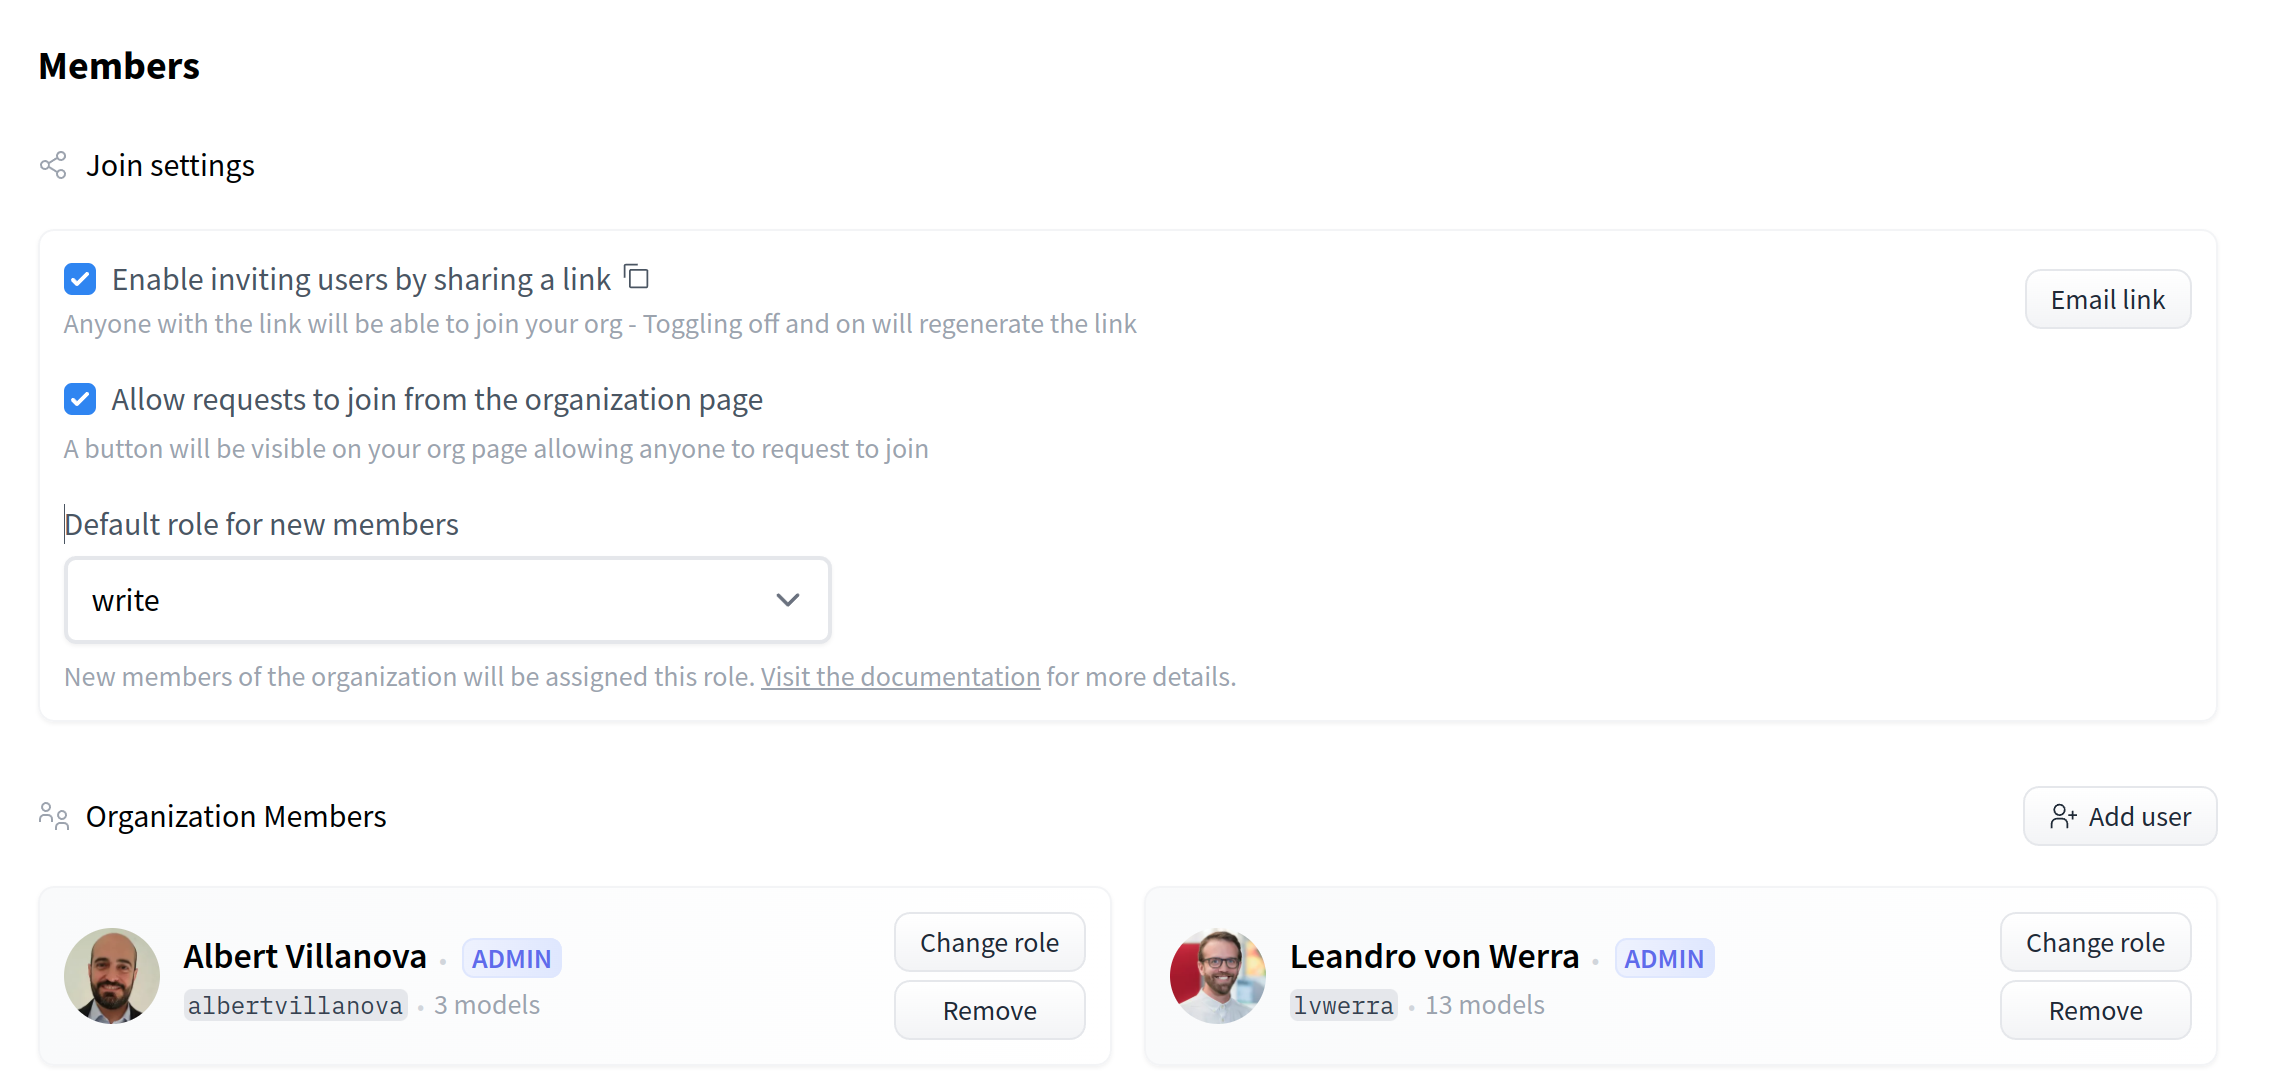2289x1086 pixels.
Task: Click the share icon beside Join settings
Action: point(52,165)
